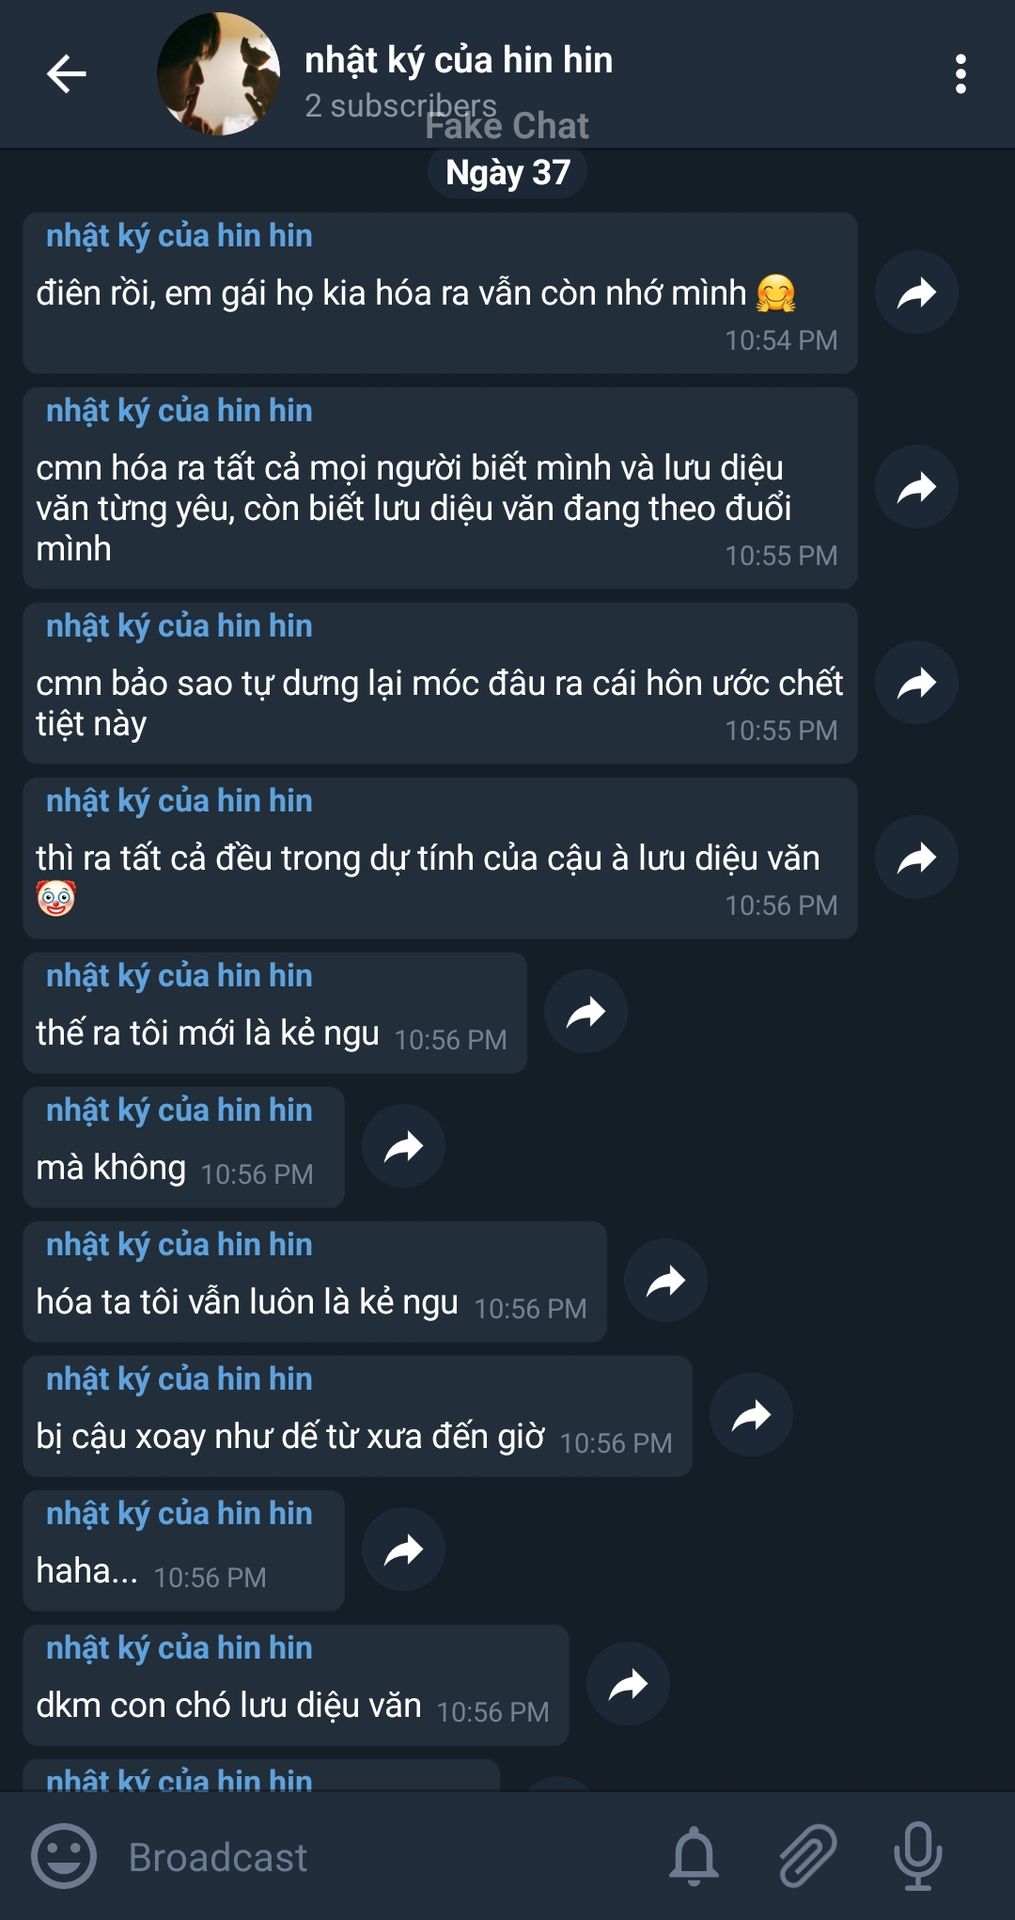
Task: Forward the 'bị cậu xoay như dế' message
Action: 752,1415
